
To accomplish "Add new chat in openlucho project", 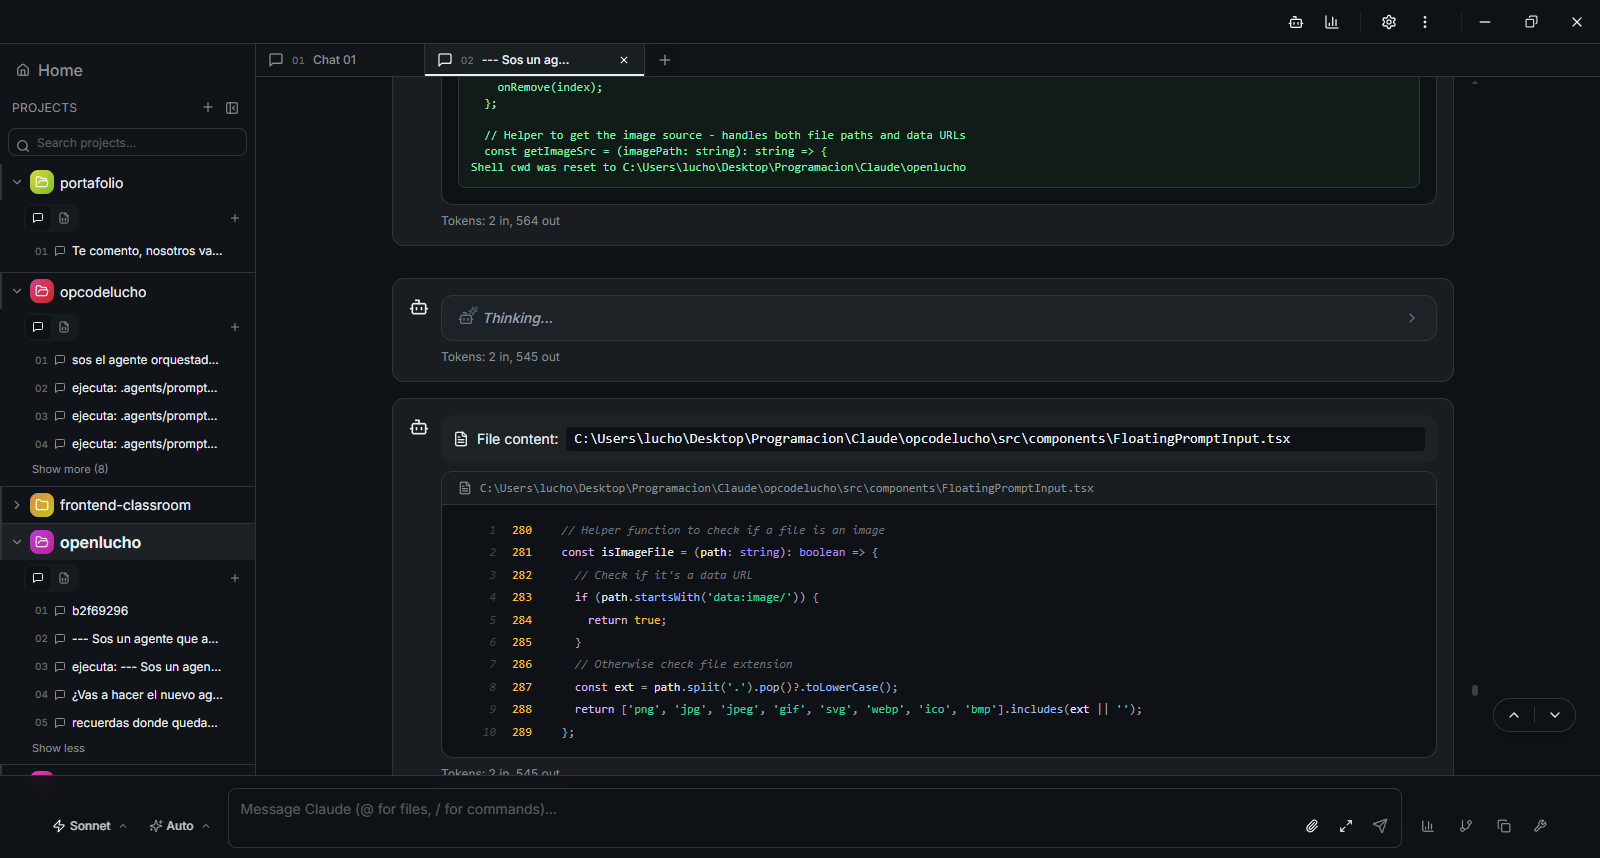I will coord(235,578).
